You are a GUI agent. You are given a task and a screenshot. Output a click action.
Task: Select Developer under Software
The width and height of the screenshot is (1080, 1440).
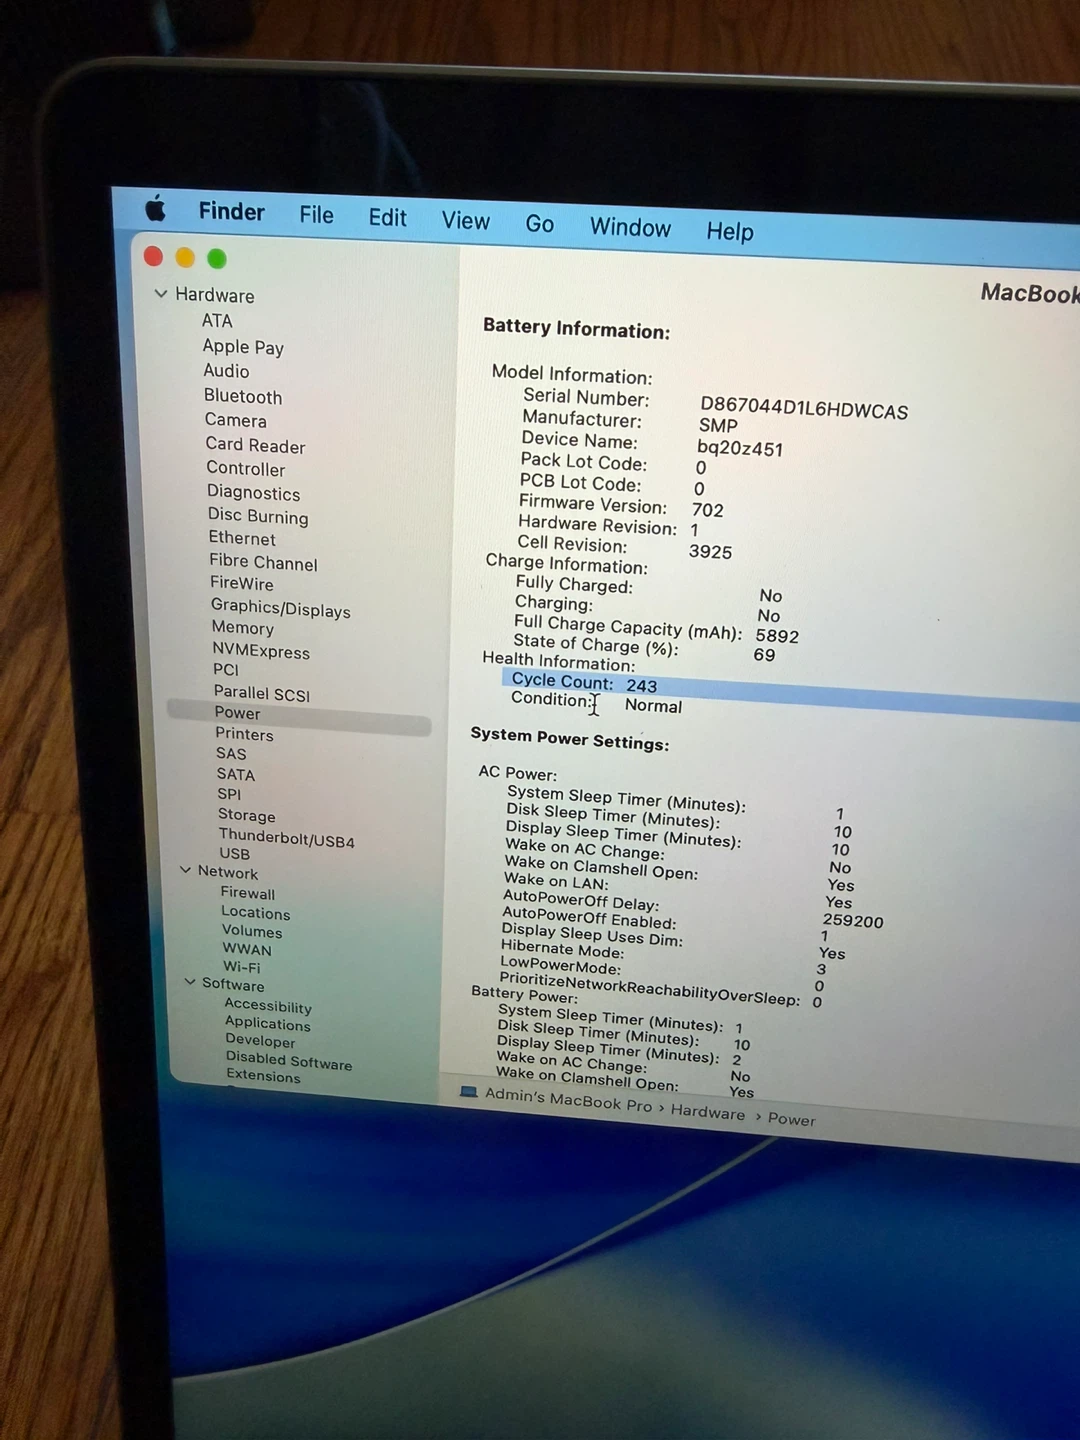point(260,1041)
